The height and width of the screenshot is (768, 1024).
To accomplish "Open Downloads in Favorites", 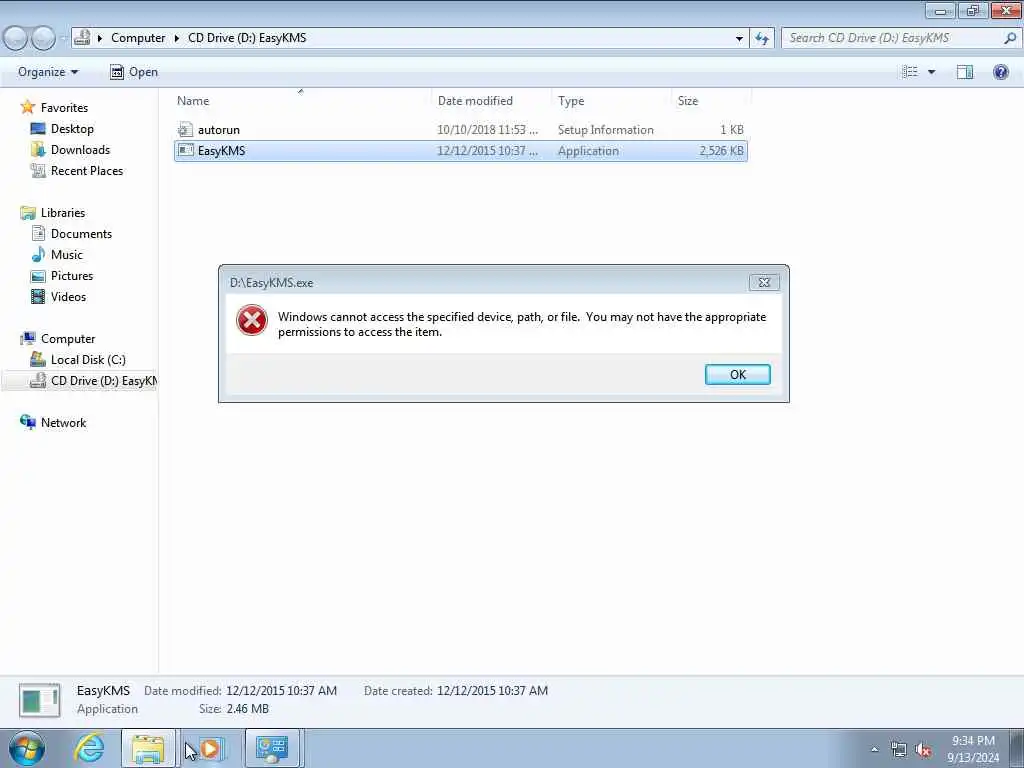I will click(80, 150).
